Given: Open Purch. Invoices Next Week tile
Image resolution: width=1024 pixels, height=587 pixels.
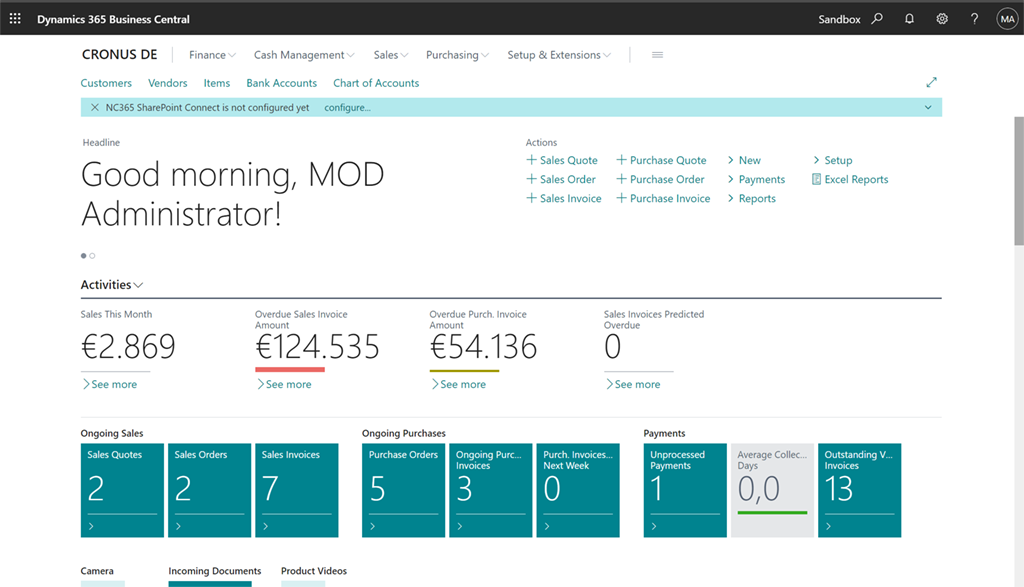Looking at the screenshot, I should 578,490.
